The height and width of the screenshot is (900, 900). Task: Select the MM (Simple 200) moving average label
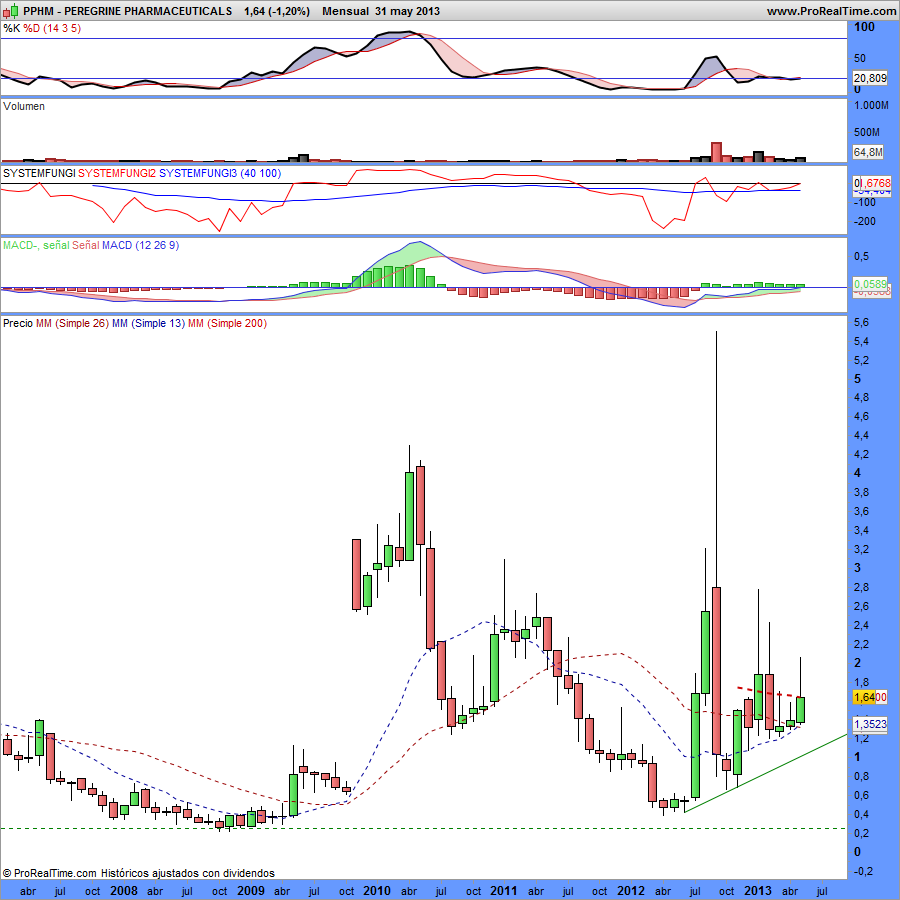point(227,323)
